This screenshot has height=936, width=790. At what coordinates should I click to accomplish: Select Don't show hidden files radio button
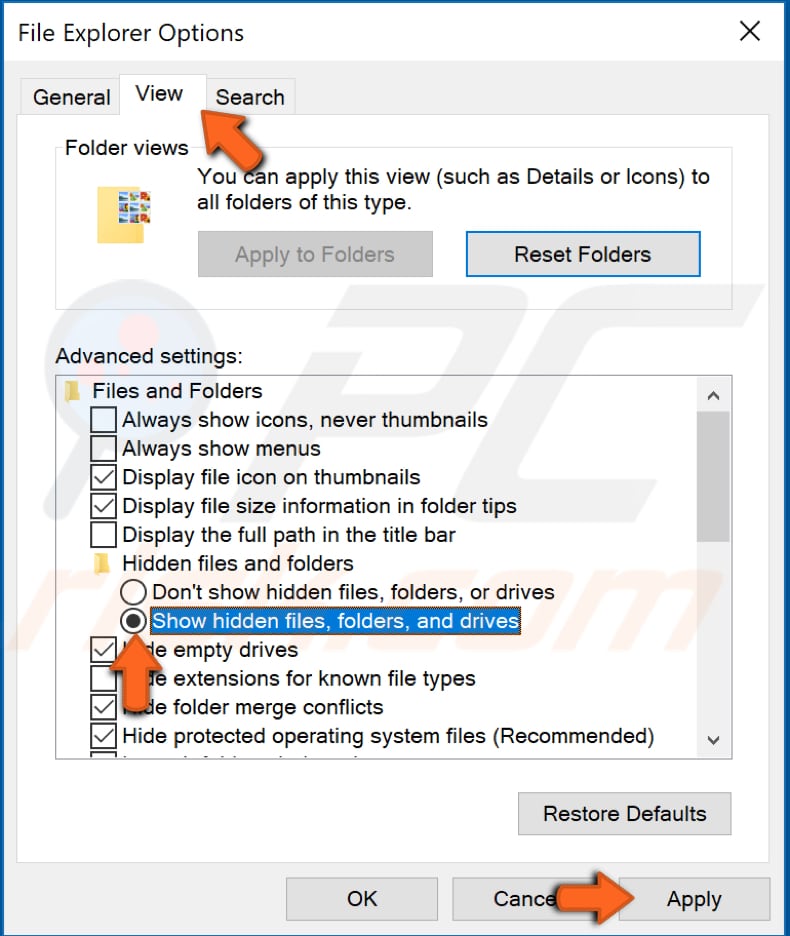click(133, 592)
